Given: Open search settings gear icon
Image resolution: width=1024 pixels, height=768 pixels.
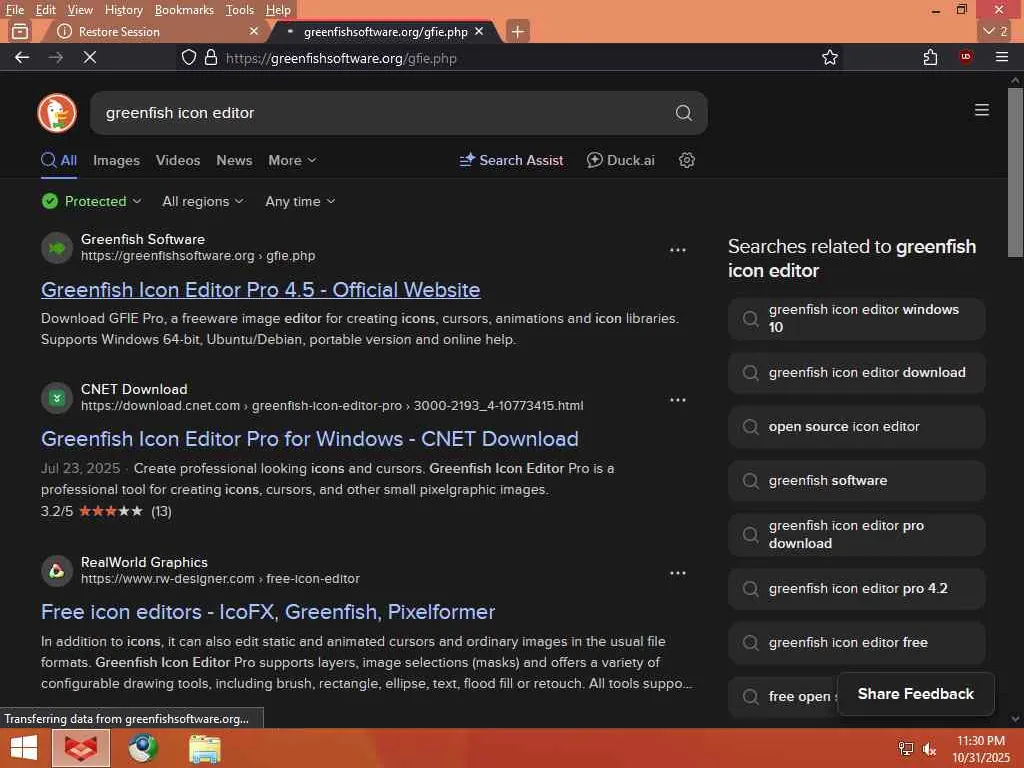Looking at the screenshot, I should pos(686,160).
